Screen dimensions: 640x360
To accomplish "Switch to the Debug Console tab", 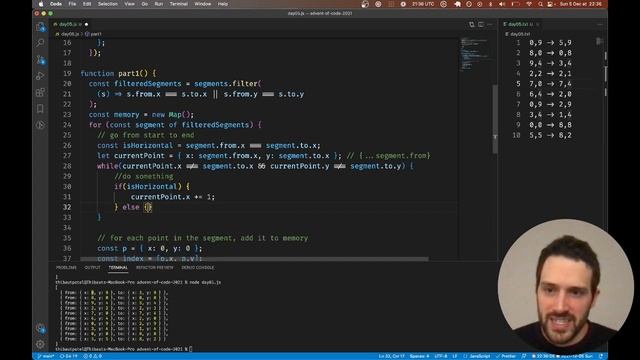I will (198, 268).
